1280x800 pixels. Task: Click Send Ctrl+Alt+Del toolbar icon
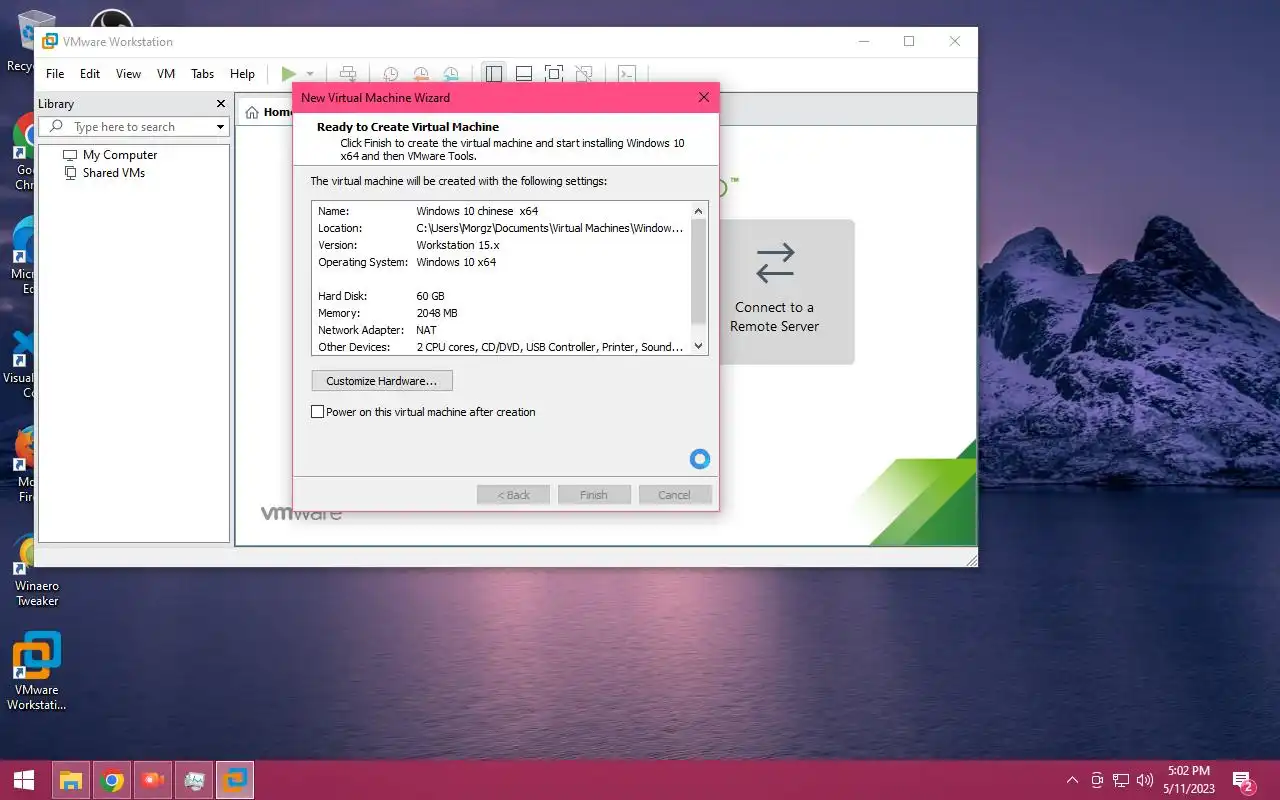(348, 74)
